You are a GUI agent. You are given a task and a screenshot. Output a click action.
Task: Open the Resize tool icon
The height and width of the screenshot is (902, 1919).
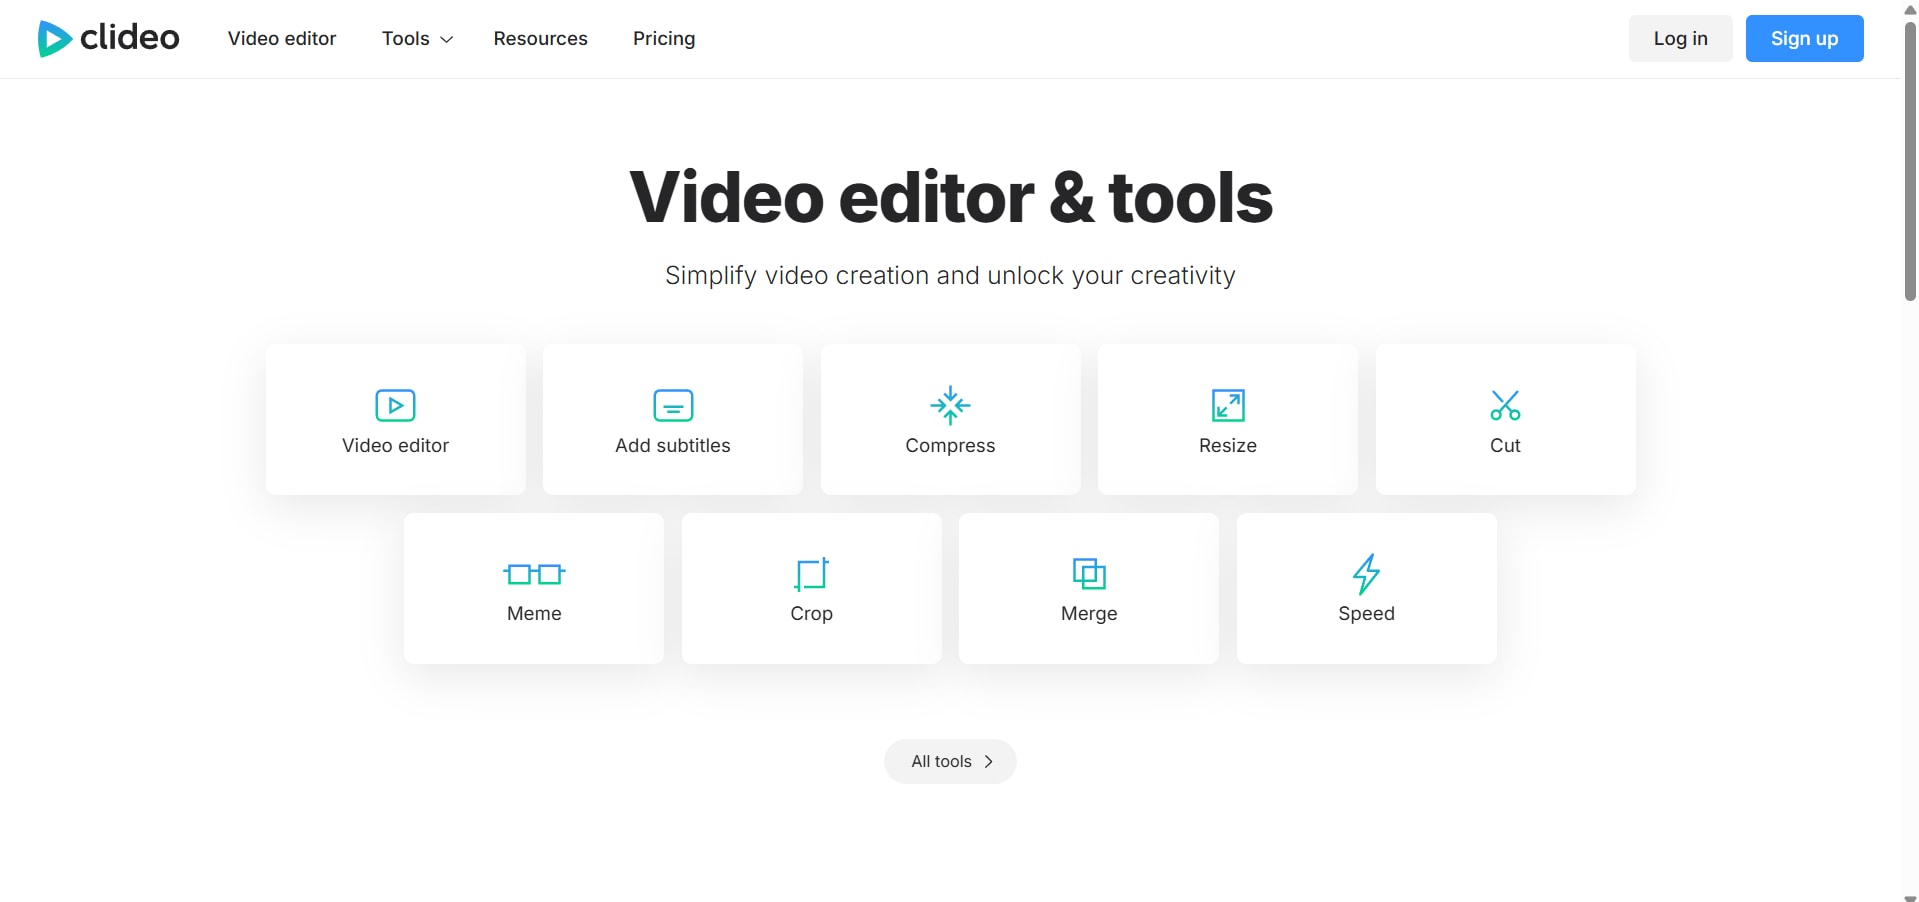click(1228, 405)
